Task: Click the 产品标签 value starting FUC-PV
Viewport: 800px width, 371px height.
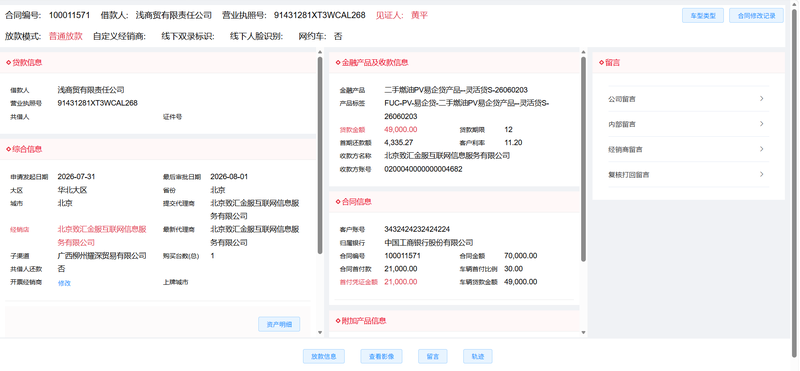Action: click(x=466, y=109)
